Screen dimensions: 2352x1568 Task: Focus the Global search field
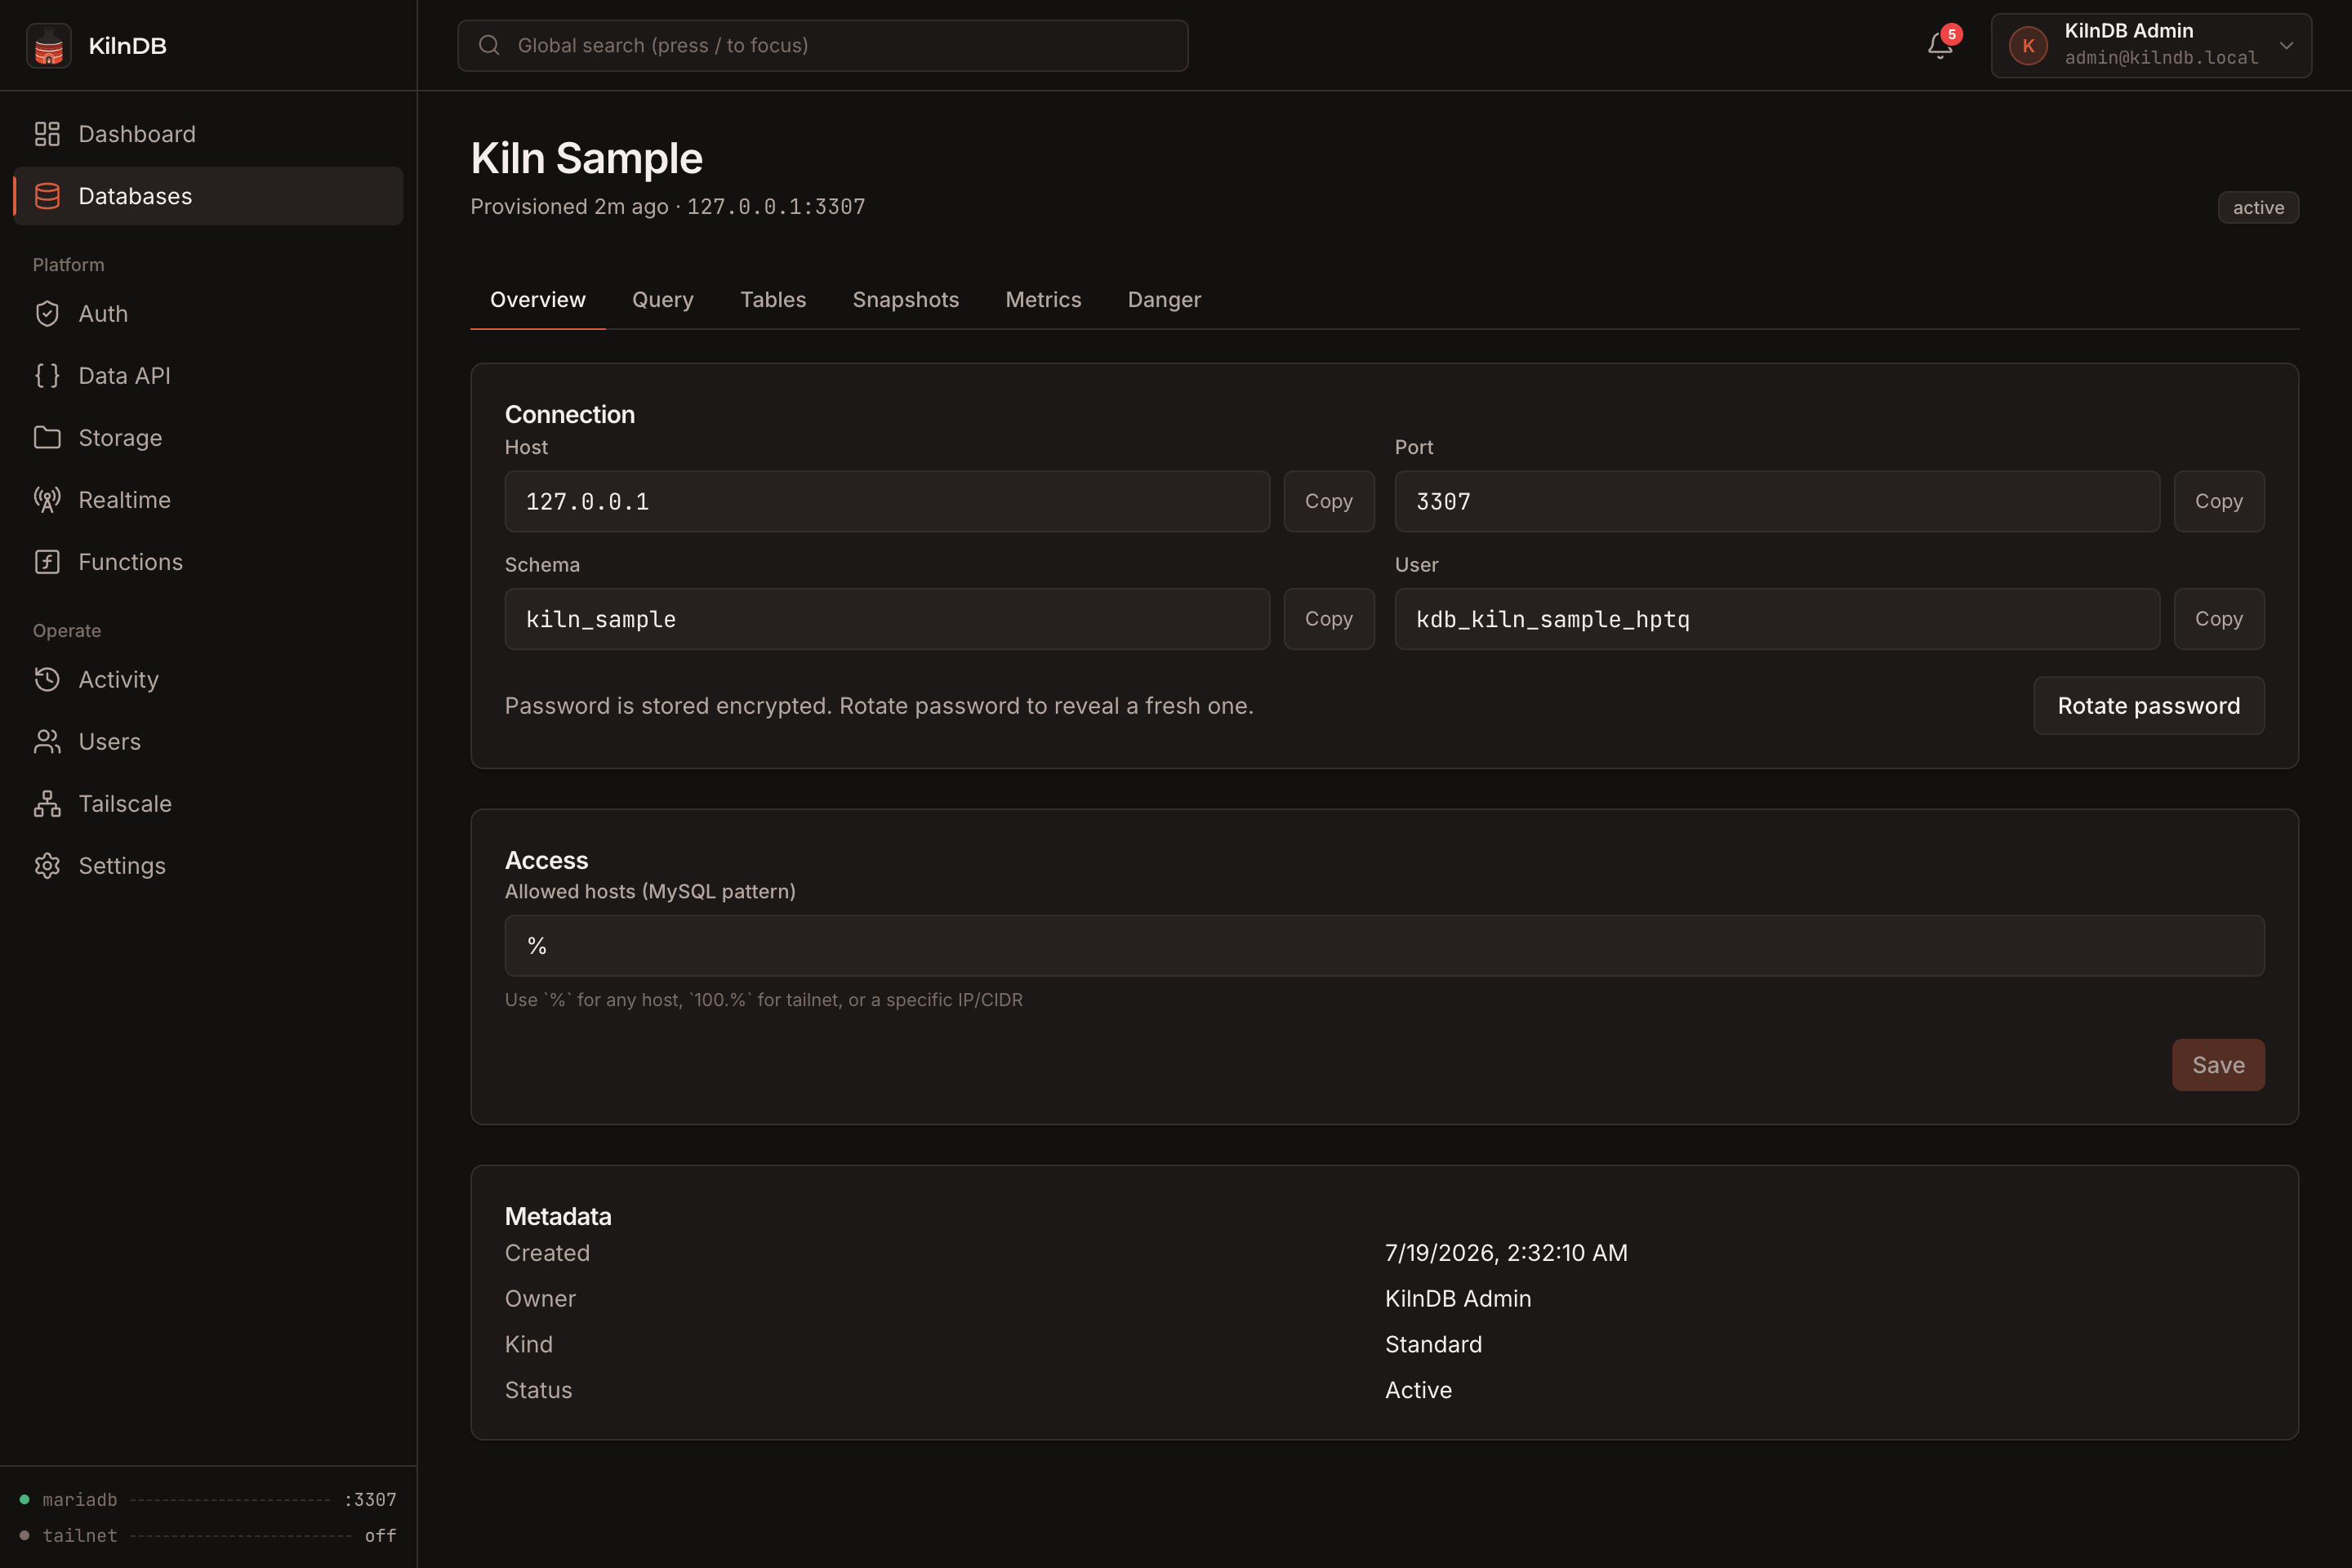tap(823, 46)
